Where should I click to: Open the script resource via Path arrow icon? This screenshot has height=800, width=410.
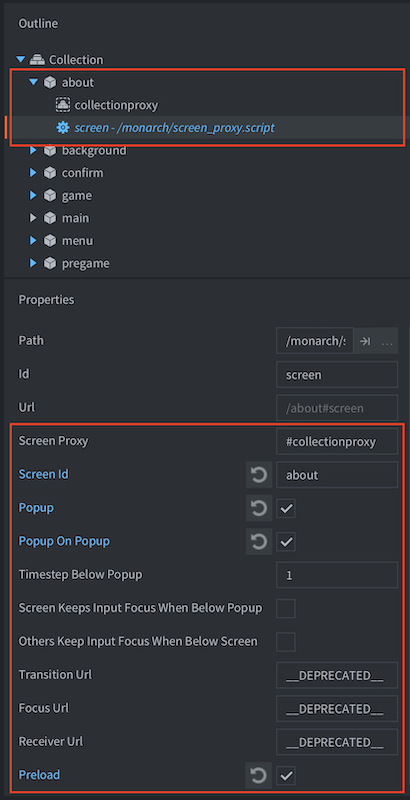pos(365,341)
